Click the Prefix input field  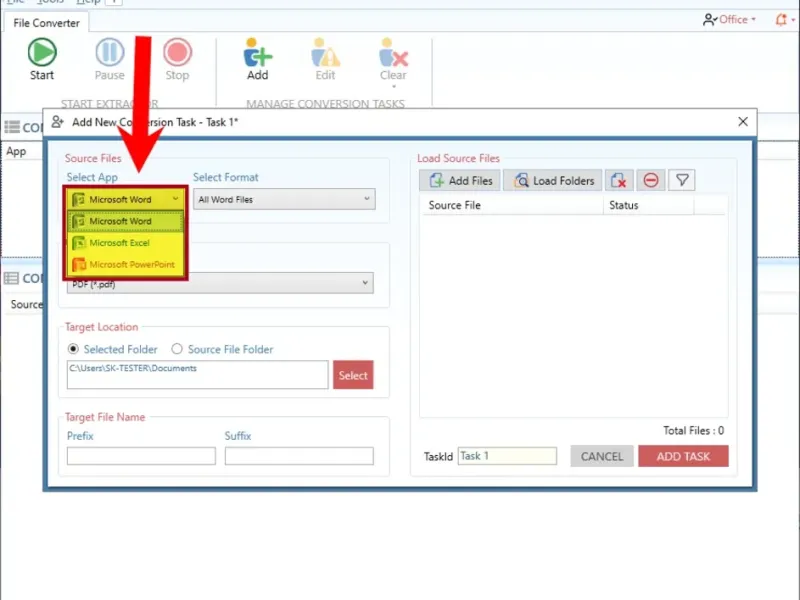coord(141,456)
